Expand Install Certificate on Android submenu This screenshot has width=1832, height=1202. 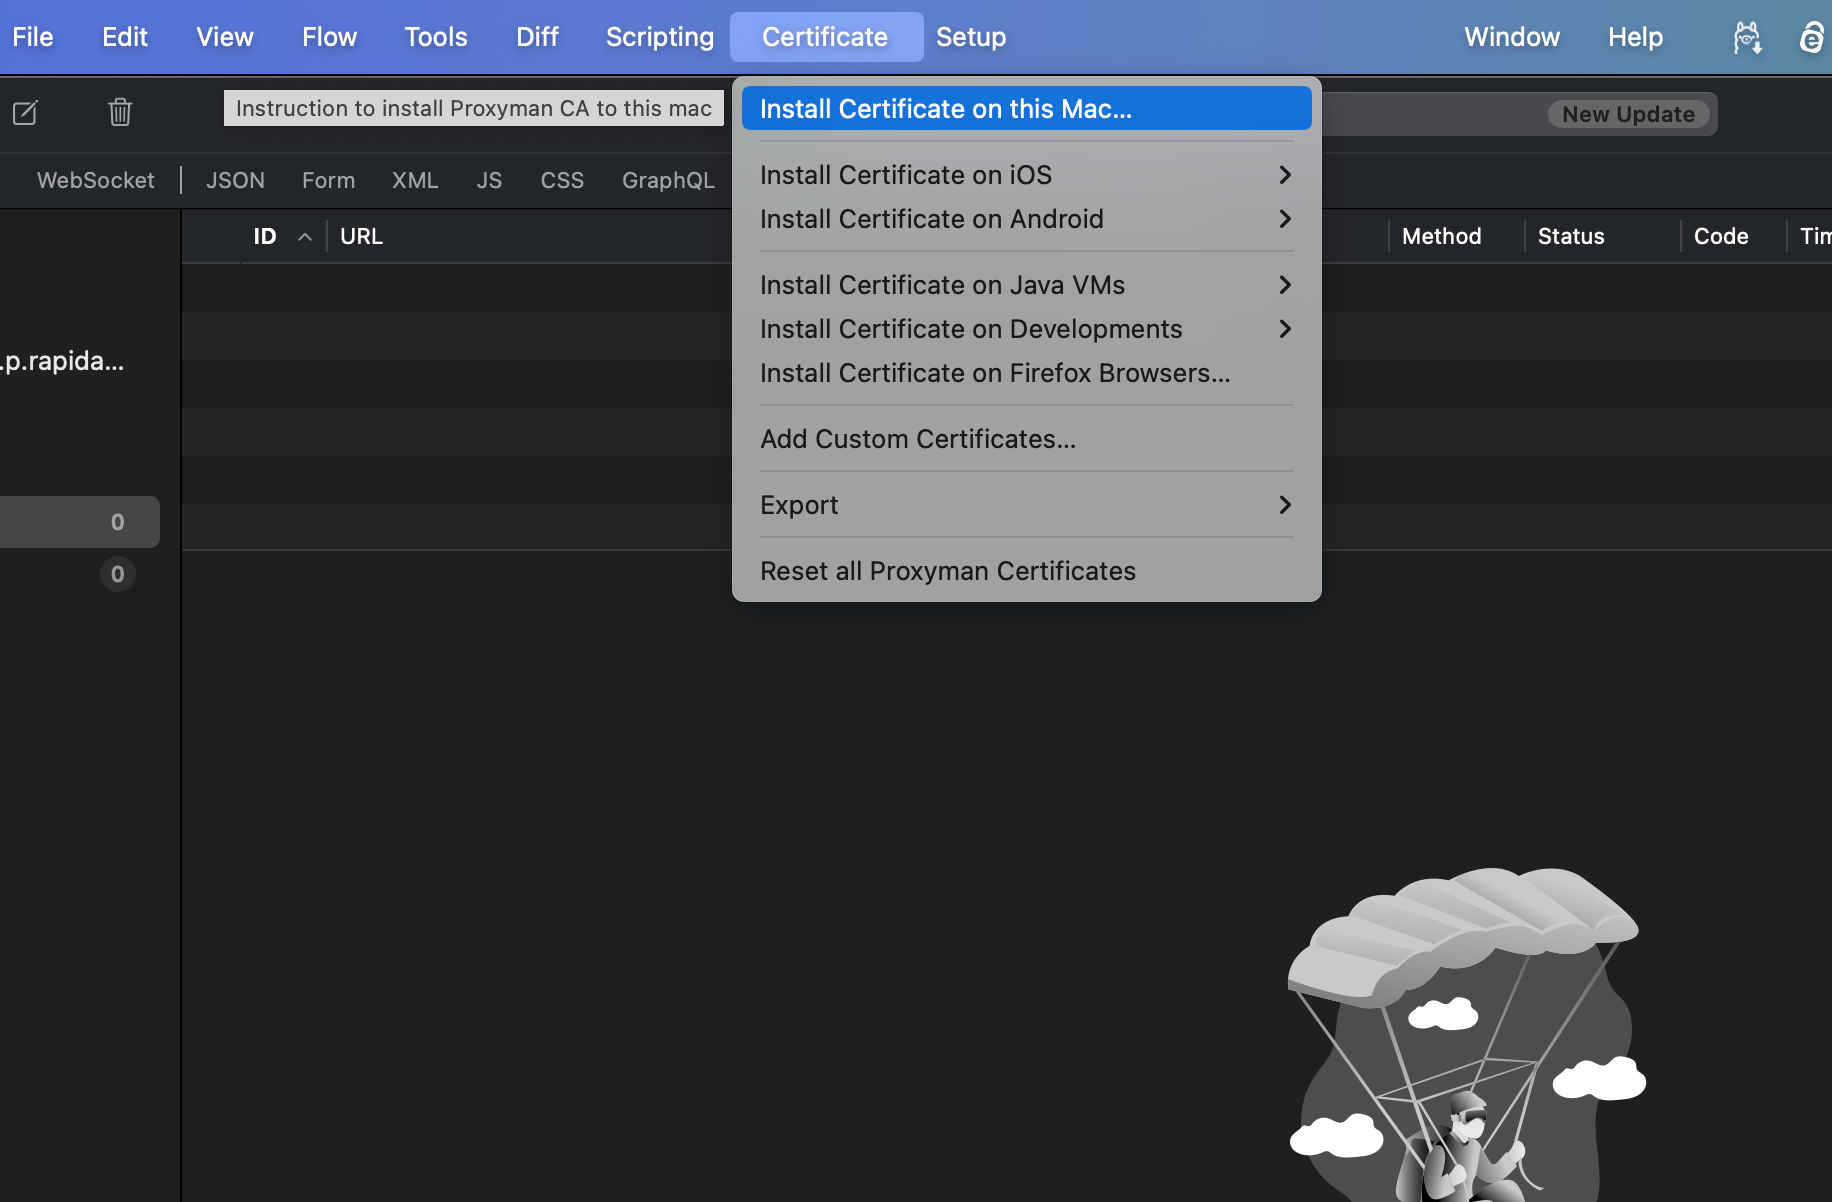coord(1027,219)
